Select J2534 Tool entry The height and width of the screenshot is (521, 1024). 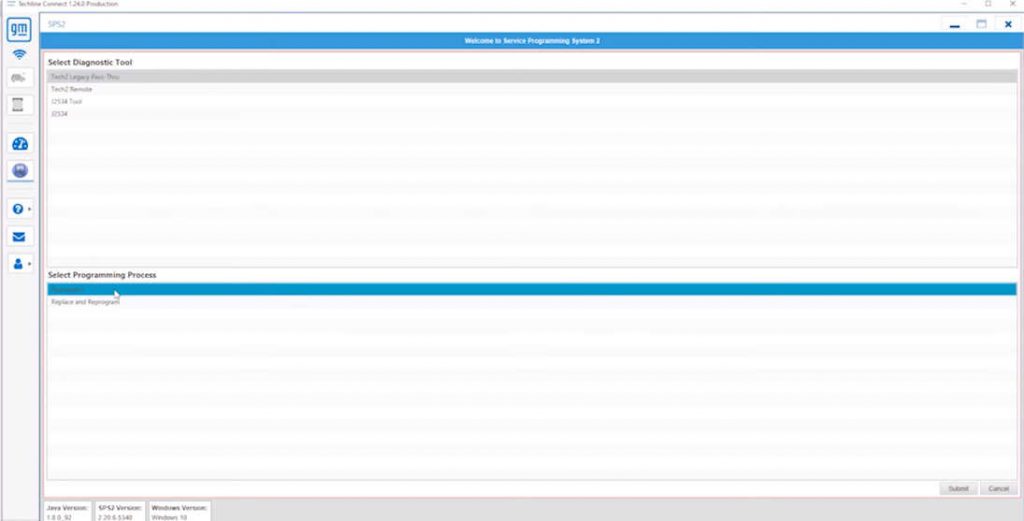click(532, 101)
